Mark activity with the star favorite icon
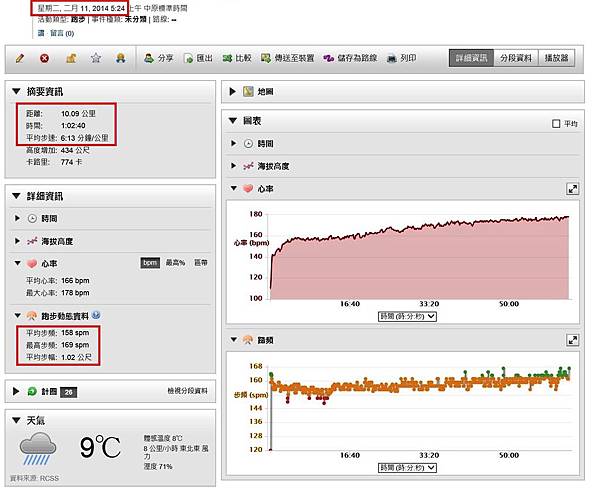Viewport: 600px width, 493px height. [x=96, y=58]
